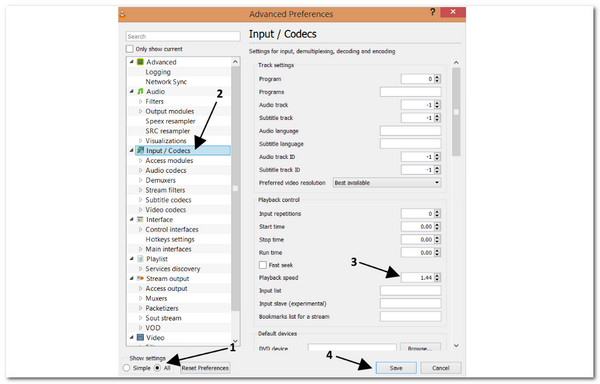
Task: Click the settings panel scroll down arrow
Action: click(456, 345)
